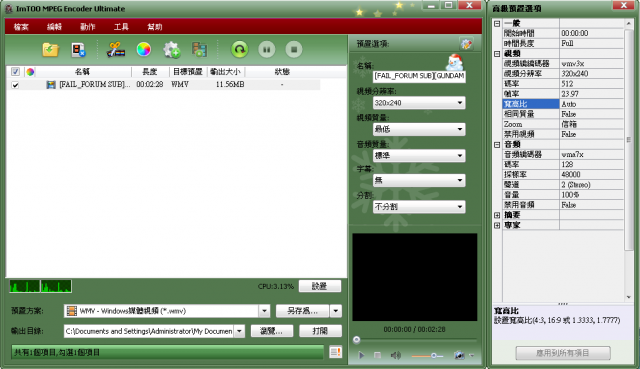Open the video quality 最低 dropdown
The image size is (640, 369).
pyautogui.click(x=419, y=129)
